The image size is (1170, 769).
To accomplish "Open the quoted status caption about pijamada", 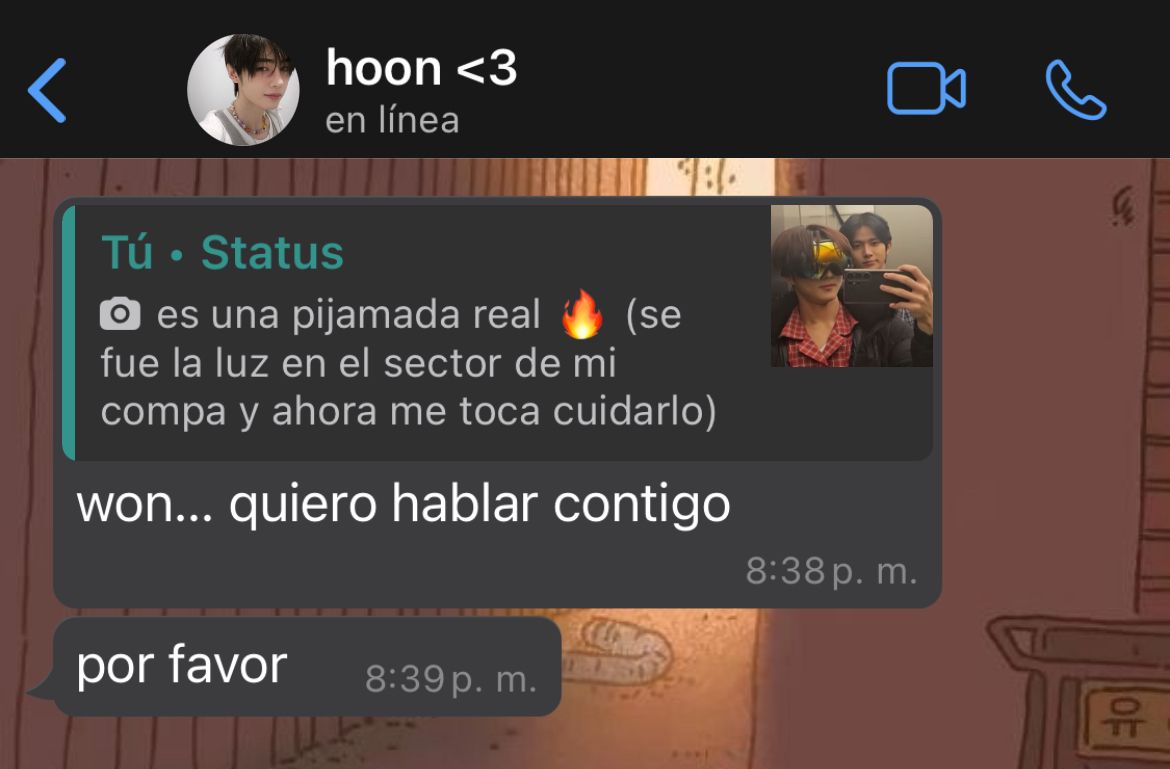I will point(408,363).
